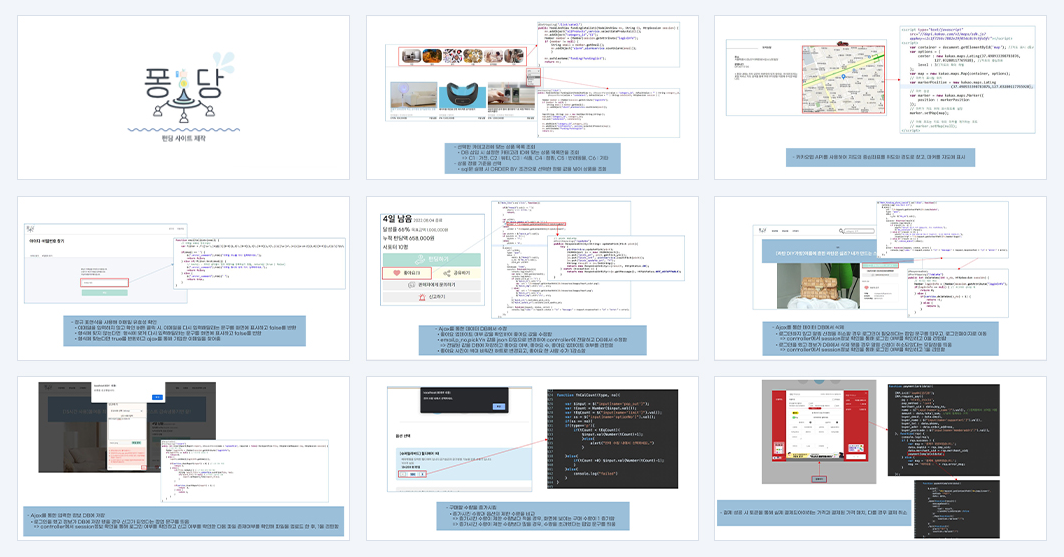Click the hand icon on the green funding button
The image size is (1064, 557).
click(x=421, y=259)
